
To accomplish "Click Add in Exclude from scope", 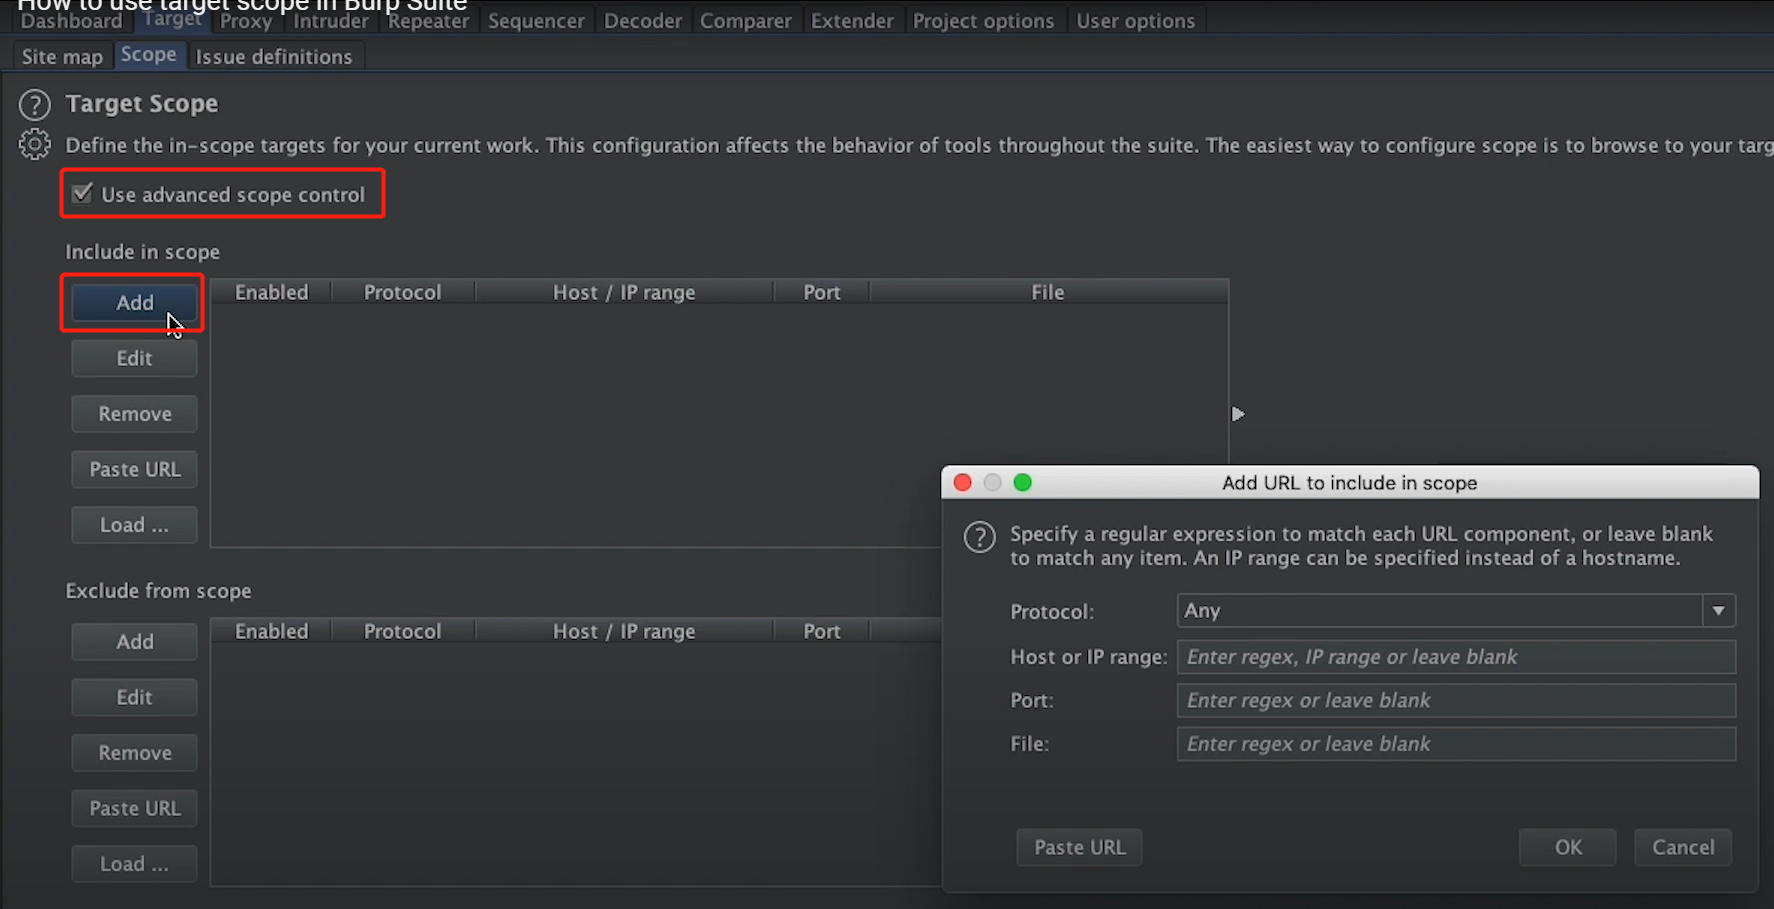I will 134,641.
